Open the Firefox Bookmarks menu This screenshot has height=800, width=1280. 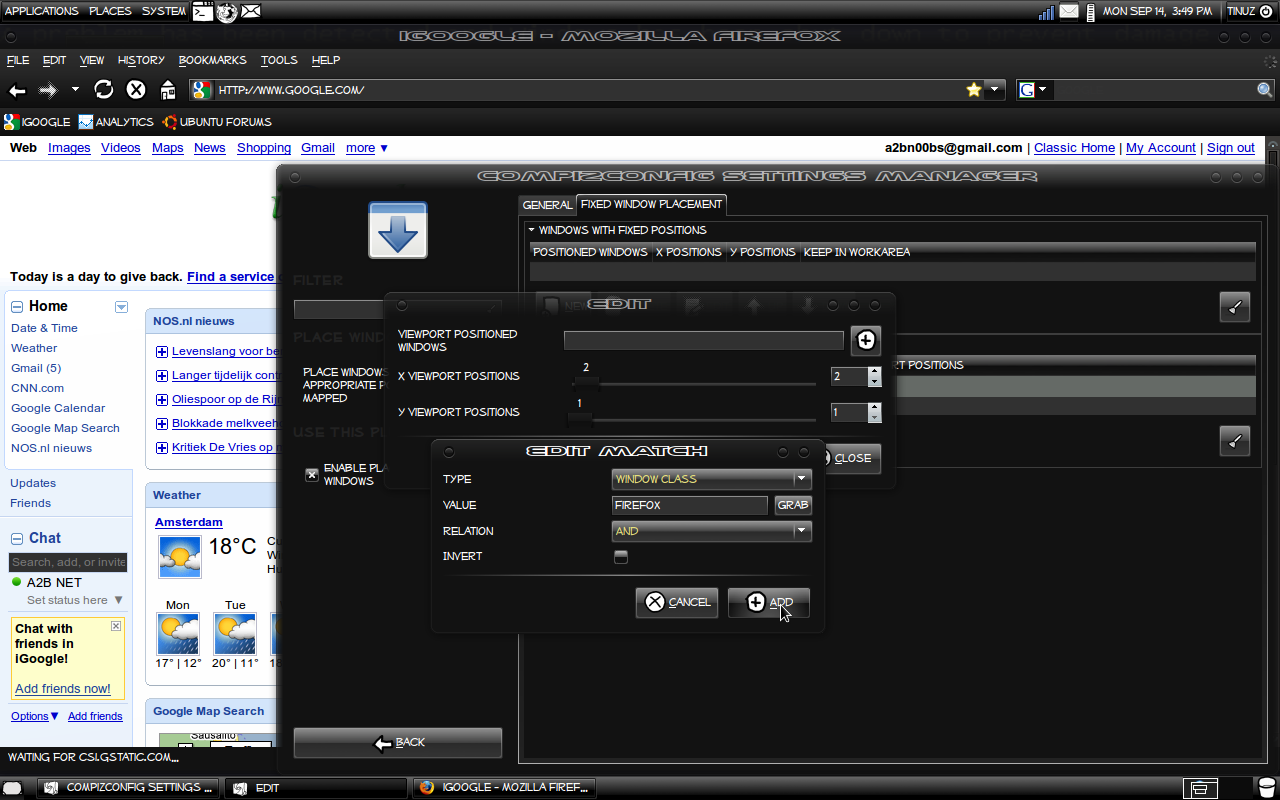[213, 60]
